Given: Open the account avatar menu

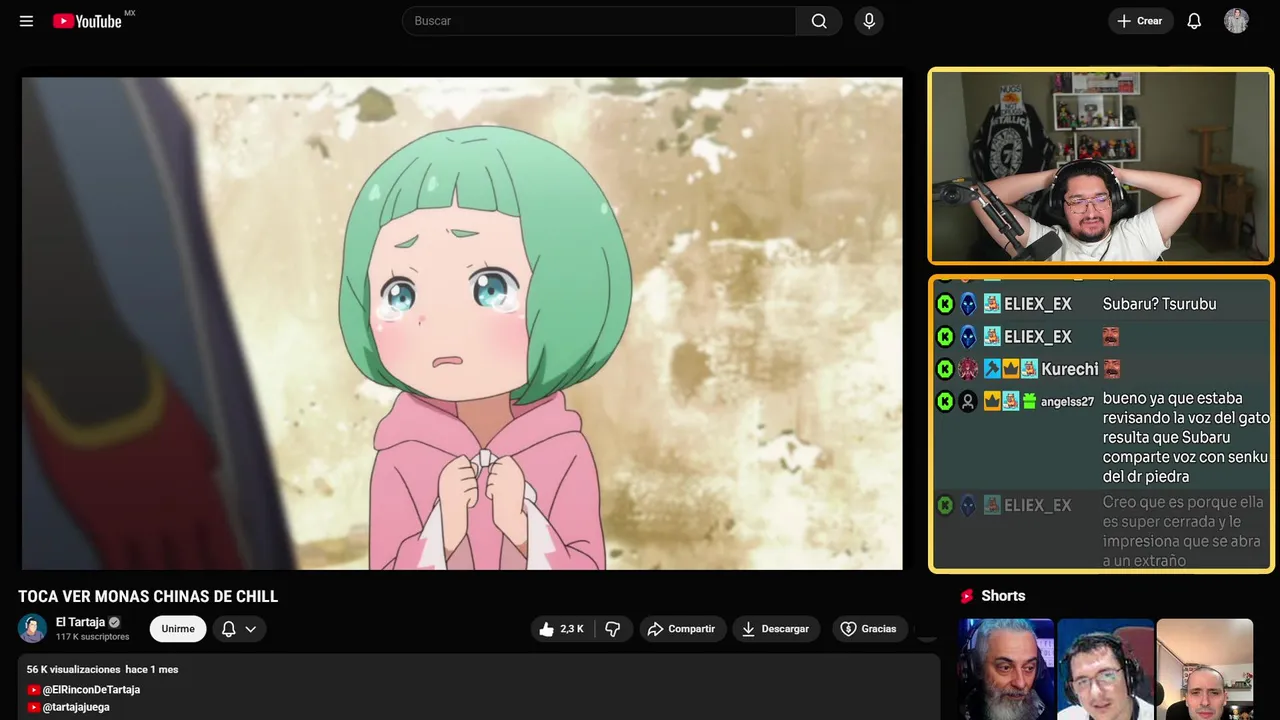Looking at the screenshot, I should (1236, 21).
